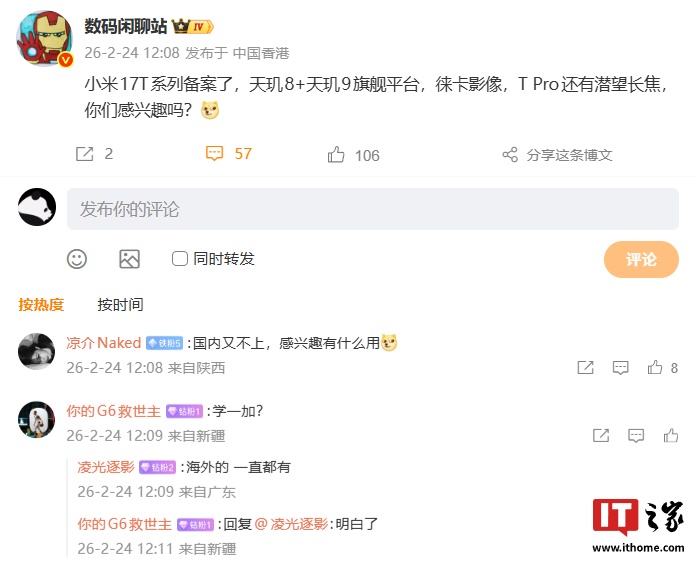The height and width of the screenshot is (562, 696).
Task: Click the orange 评论 submit button
Action: coord(641,259)
